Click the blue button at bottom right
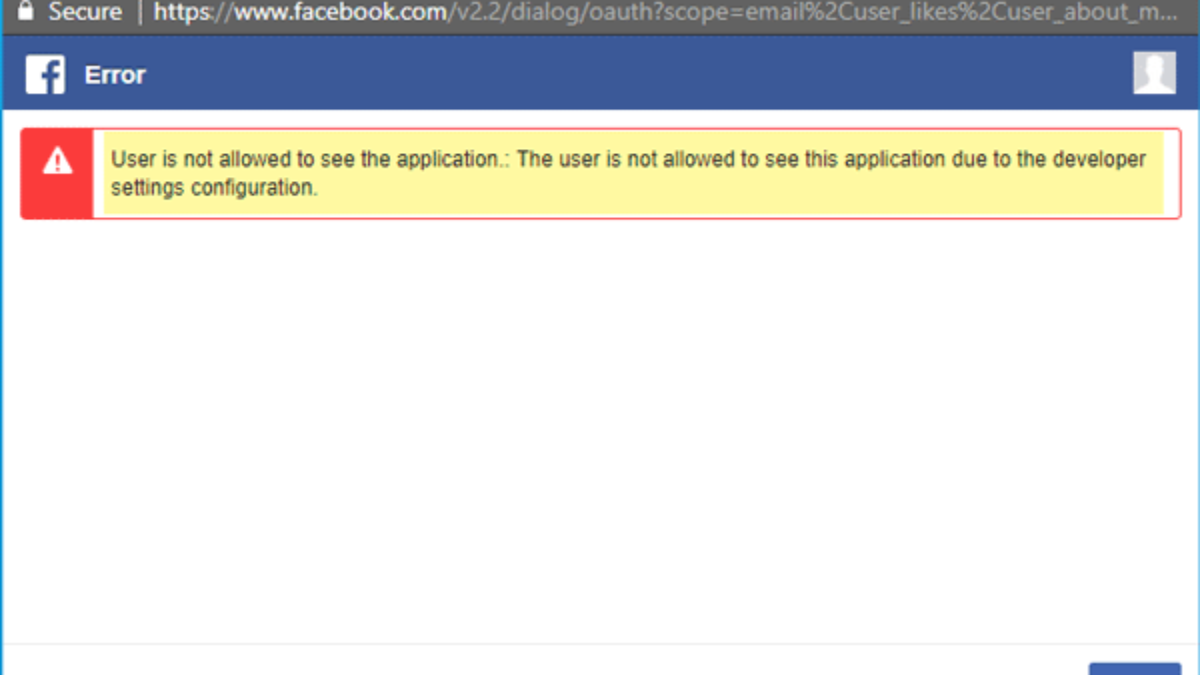Screen dimensions: 1200x675 [x=1134, y=668]
